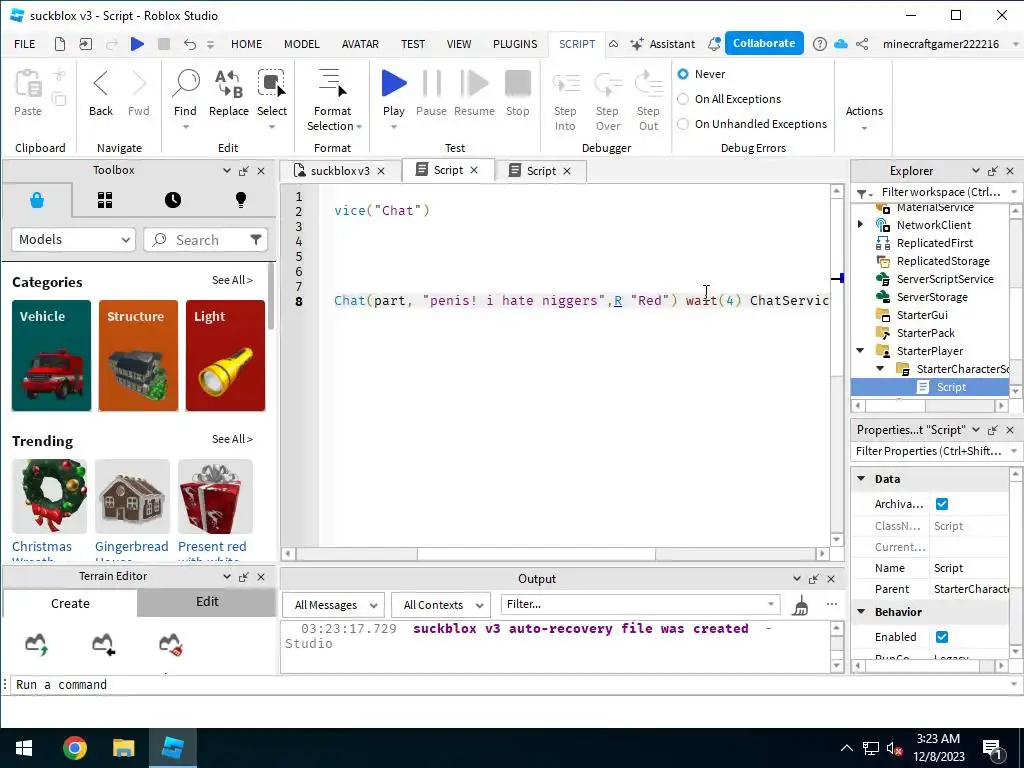This screenshot has width=1024, height=768.
Task: Click the quick-access Play icon in title toolbar
Action: tap(137, 44)
